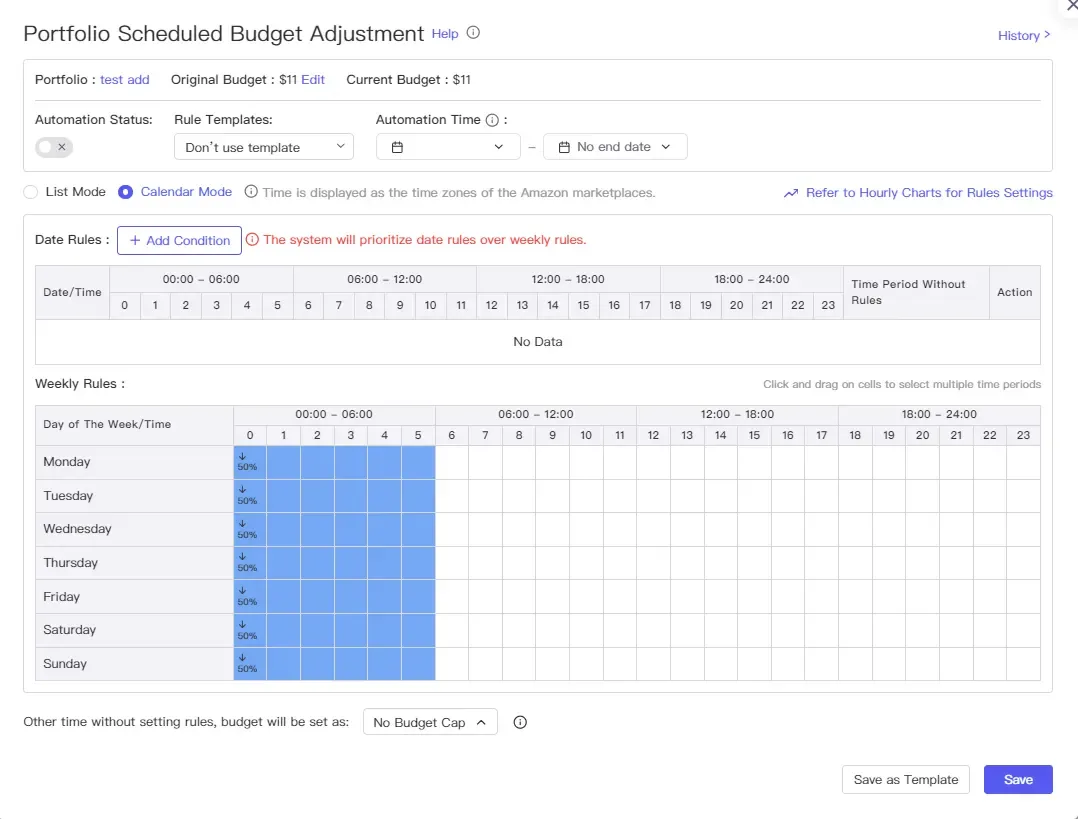Click Save as Template button
Screen dimensions: 1078x819
(x=905, y=780)
